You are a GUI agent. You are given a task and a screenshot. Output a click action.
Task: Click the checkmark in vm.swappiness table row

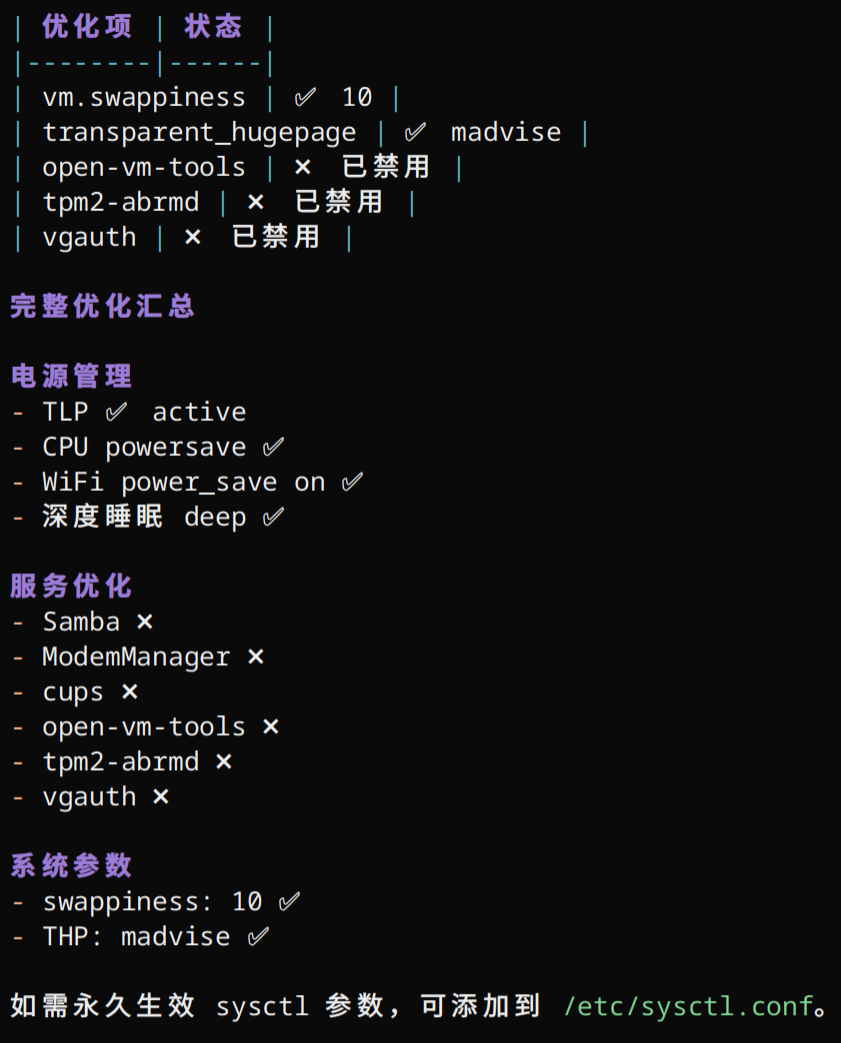point(305,98)
